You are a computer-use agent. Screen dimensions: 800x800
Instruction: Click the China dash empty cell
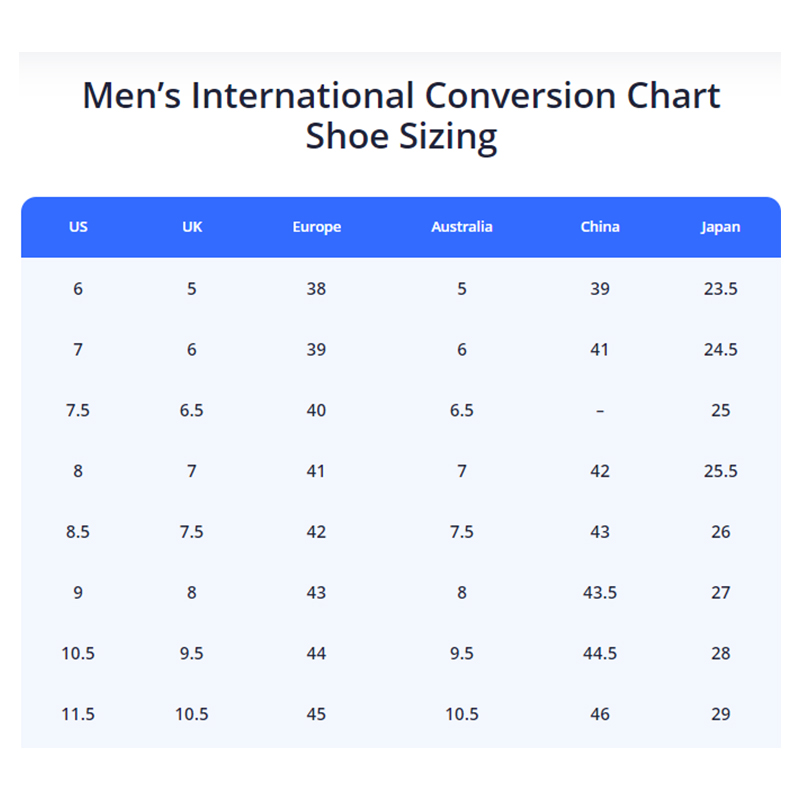600,411
